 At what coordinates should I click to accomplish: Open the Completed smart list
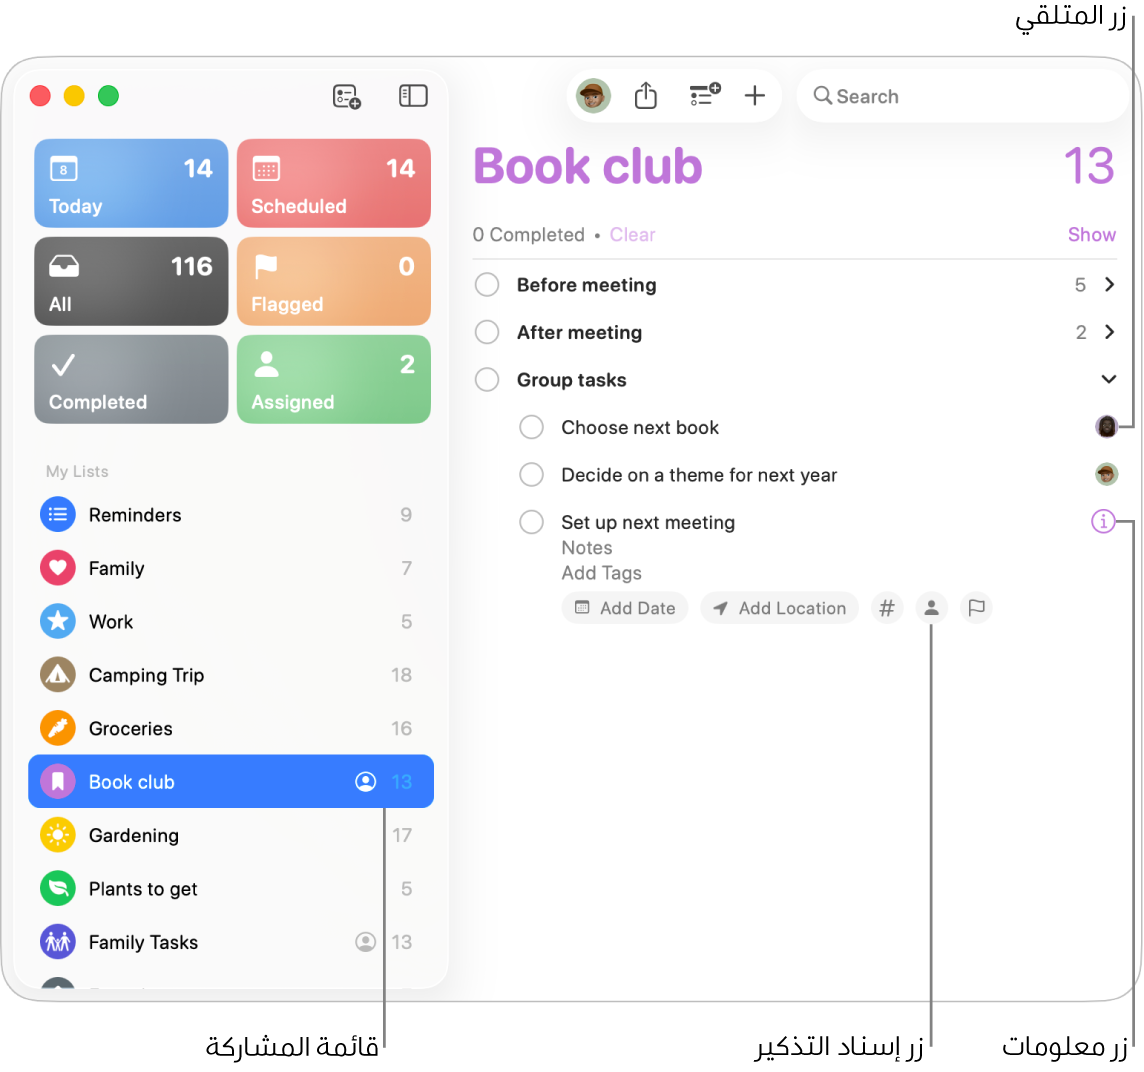(131, 379)
